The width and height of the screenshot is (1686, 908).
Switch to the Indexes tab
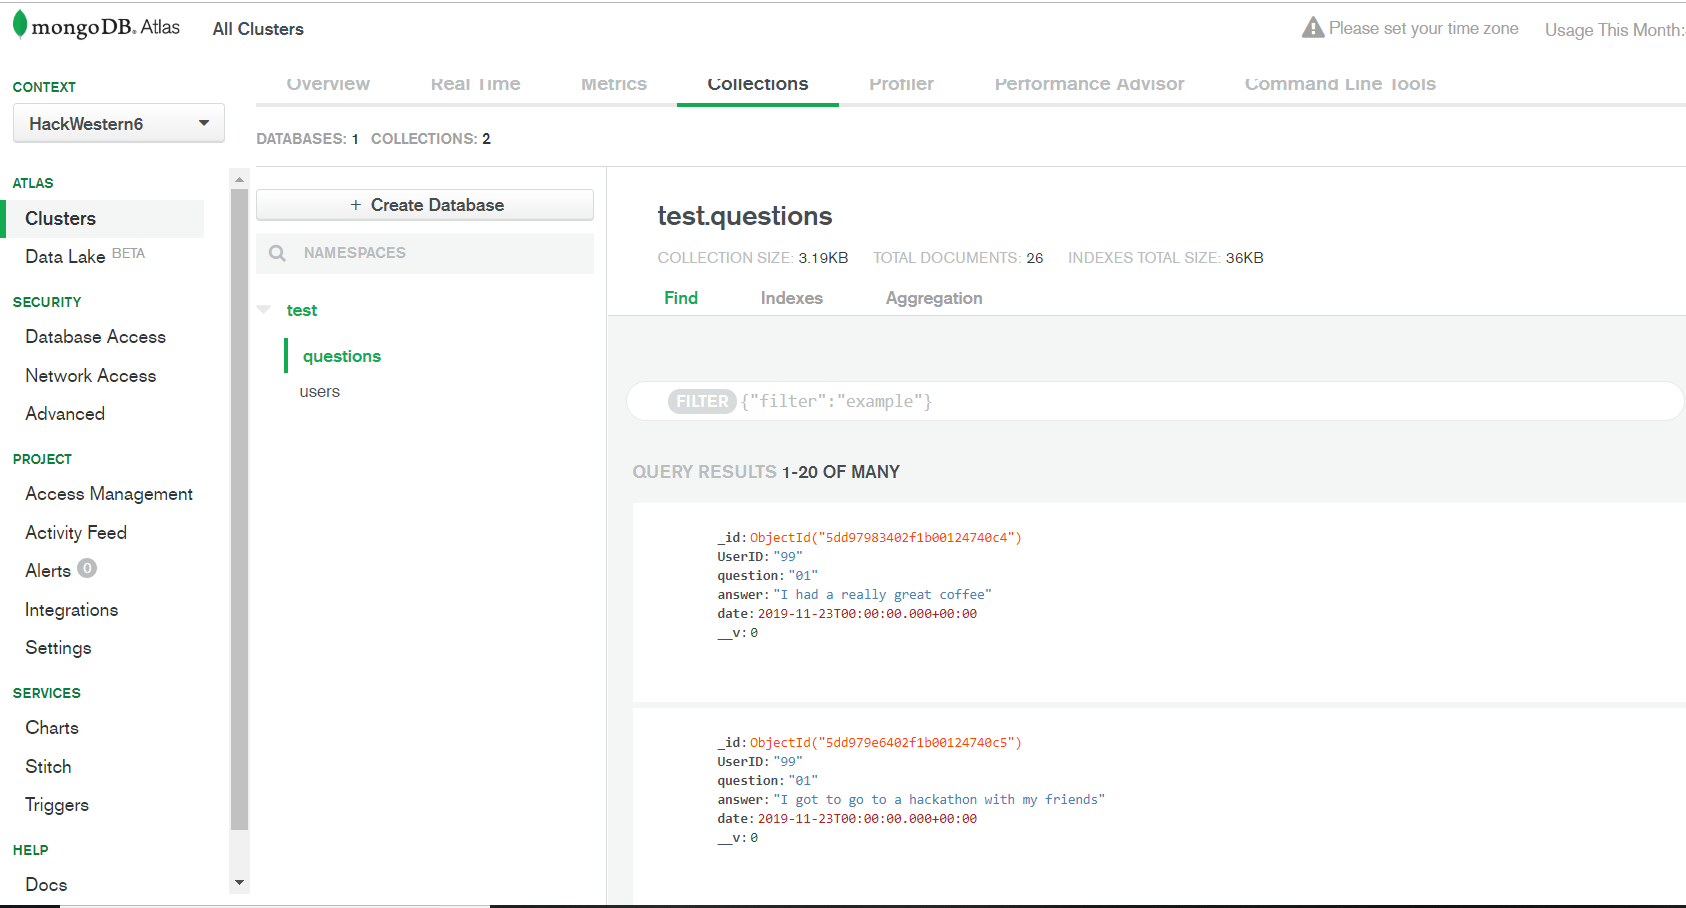point(791,298)
